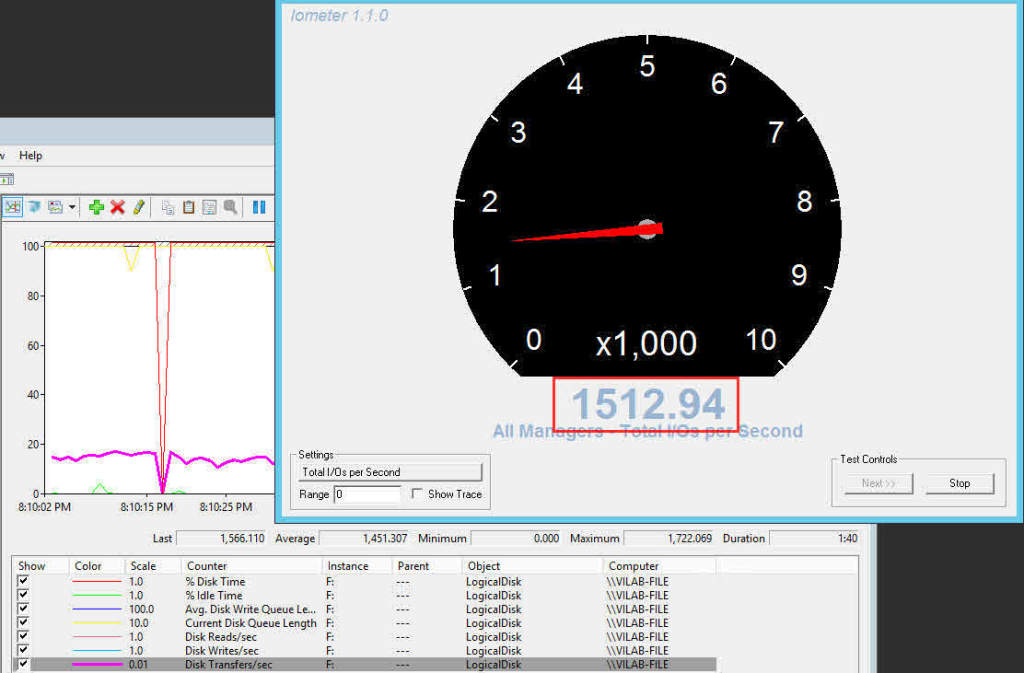
Task: Sort by the Scale column header
Action: (x=143, y=566)
